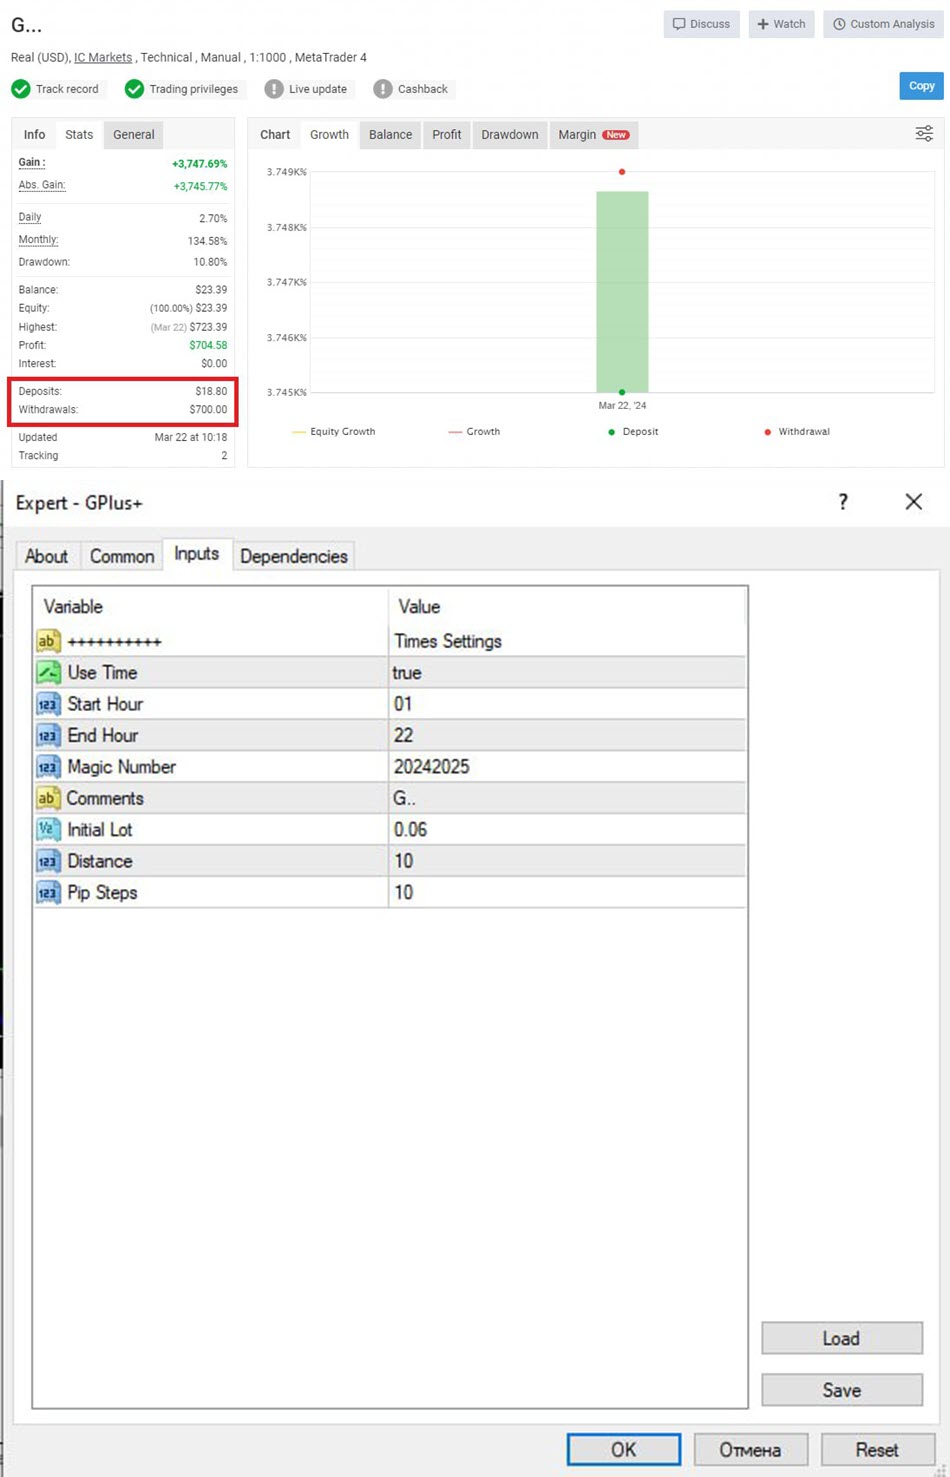Toggle the Withdrawal legend series

[797, 432]
